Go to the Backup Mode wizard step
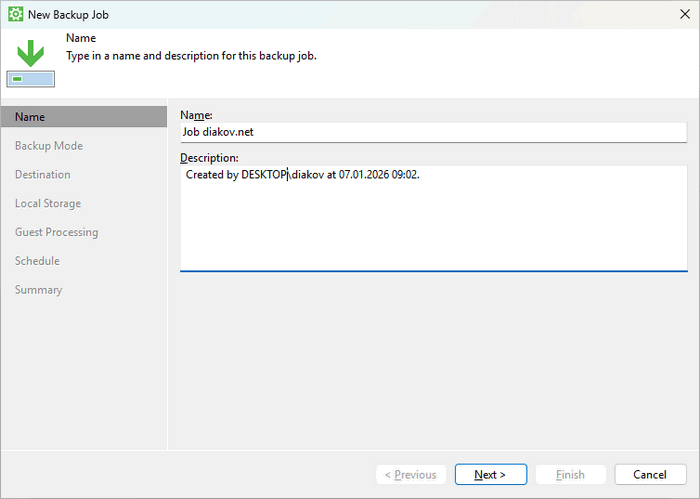 click(x=49, y=146)
